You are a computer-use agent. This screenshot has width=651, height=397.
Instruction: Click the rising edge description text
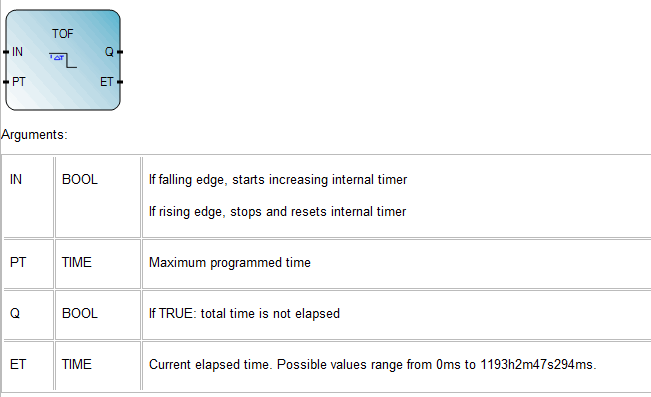click(277, 211)
